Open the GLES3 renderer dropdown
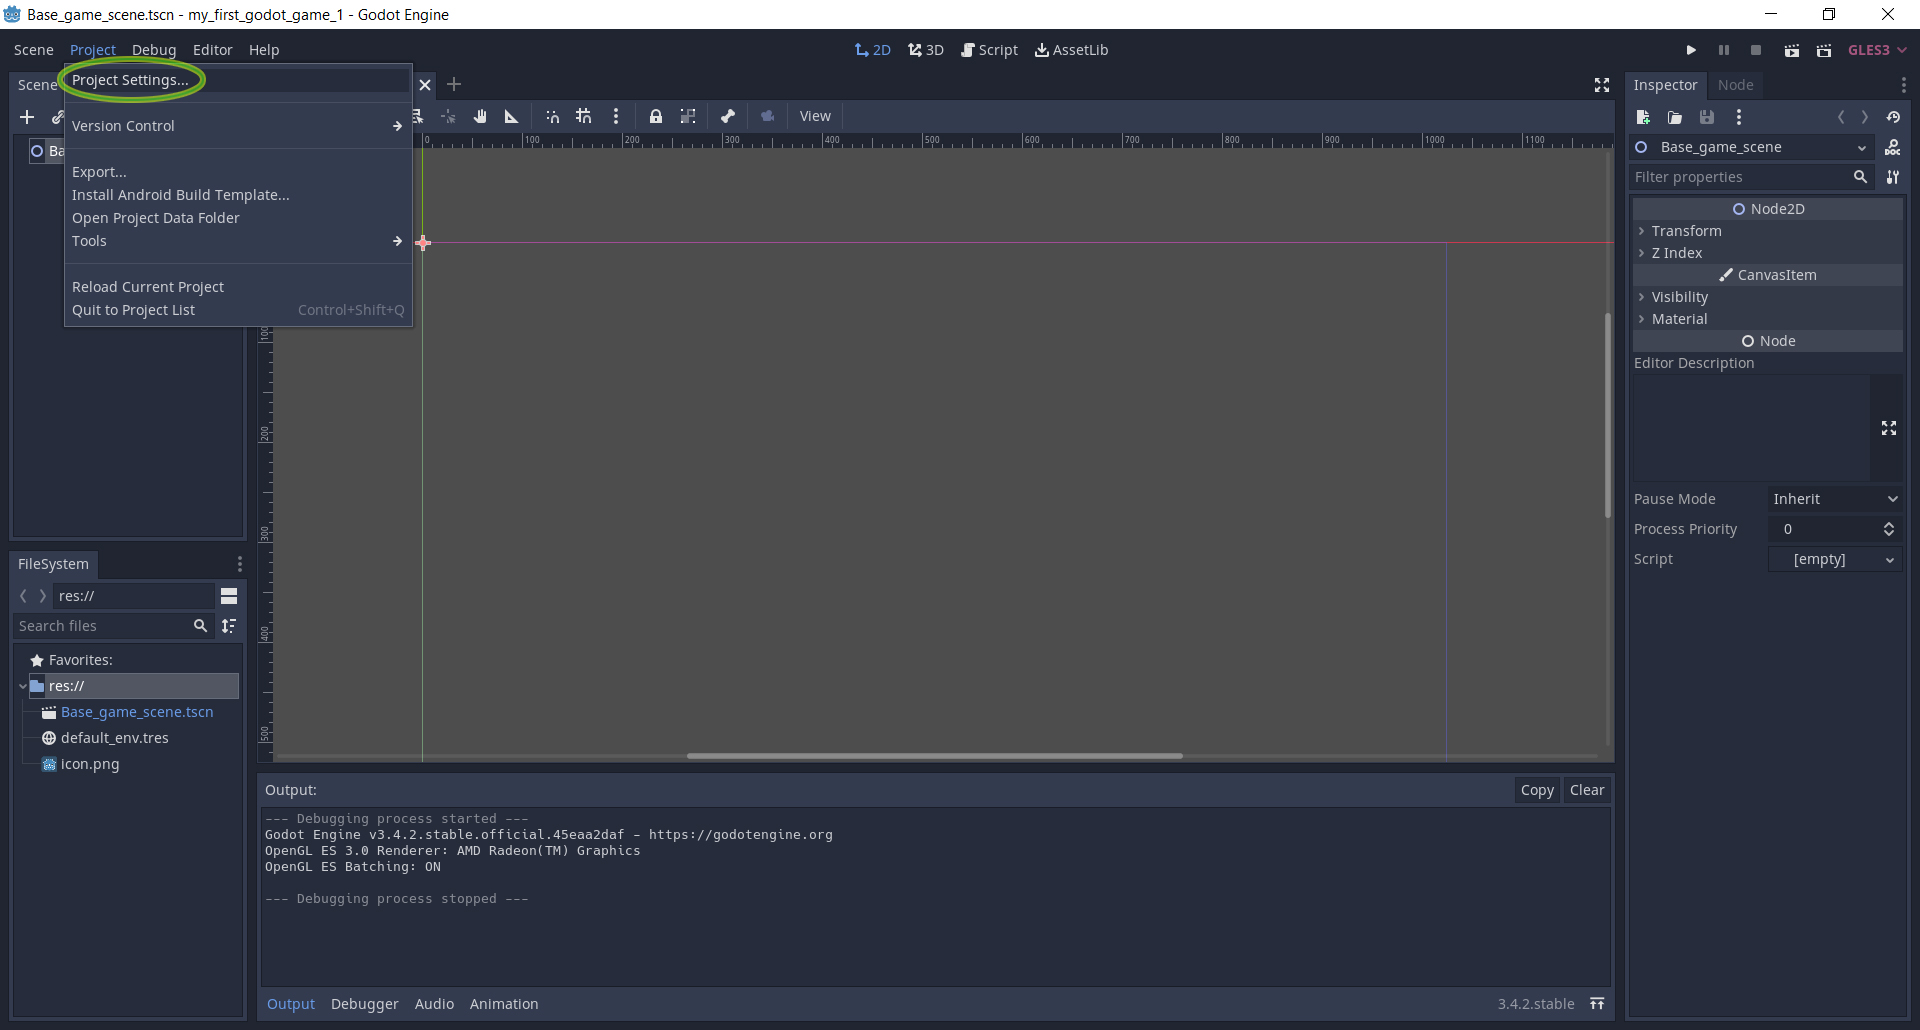 pyautogui.click(x=1877, y=50)
